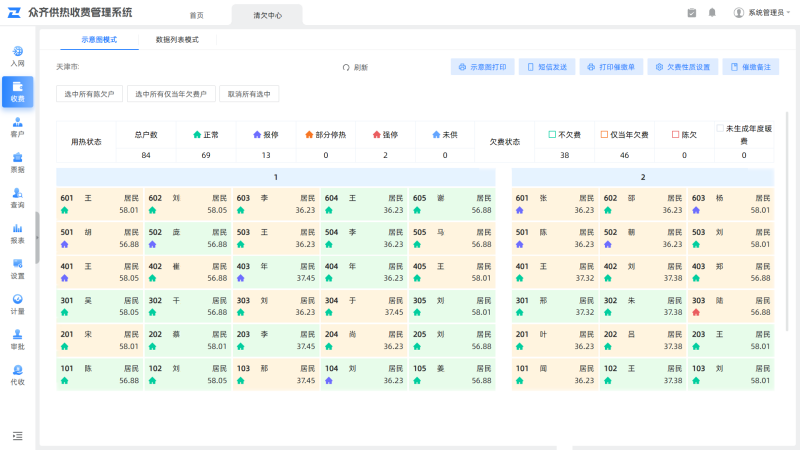Viewport: 800px width, 450px height.
Task: Open the 代收 sidebar module
Action: pos(17,375)
